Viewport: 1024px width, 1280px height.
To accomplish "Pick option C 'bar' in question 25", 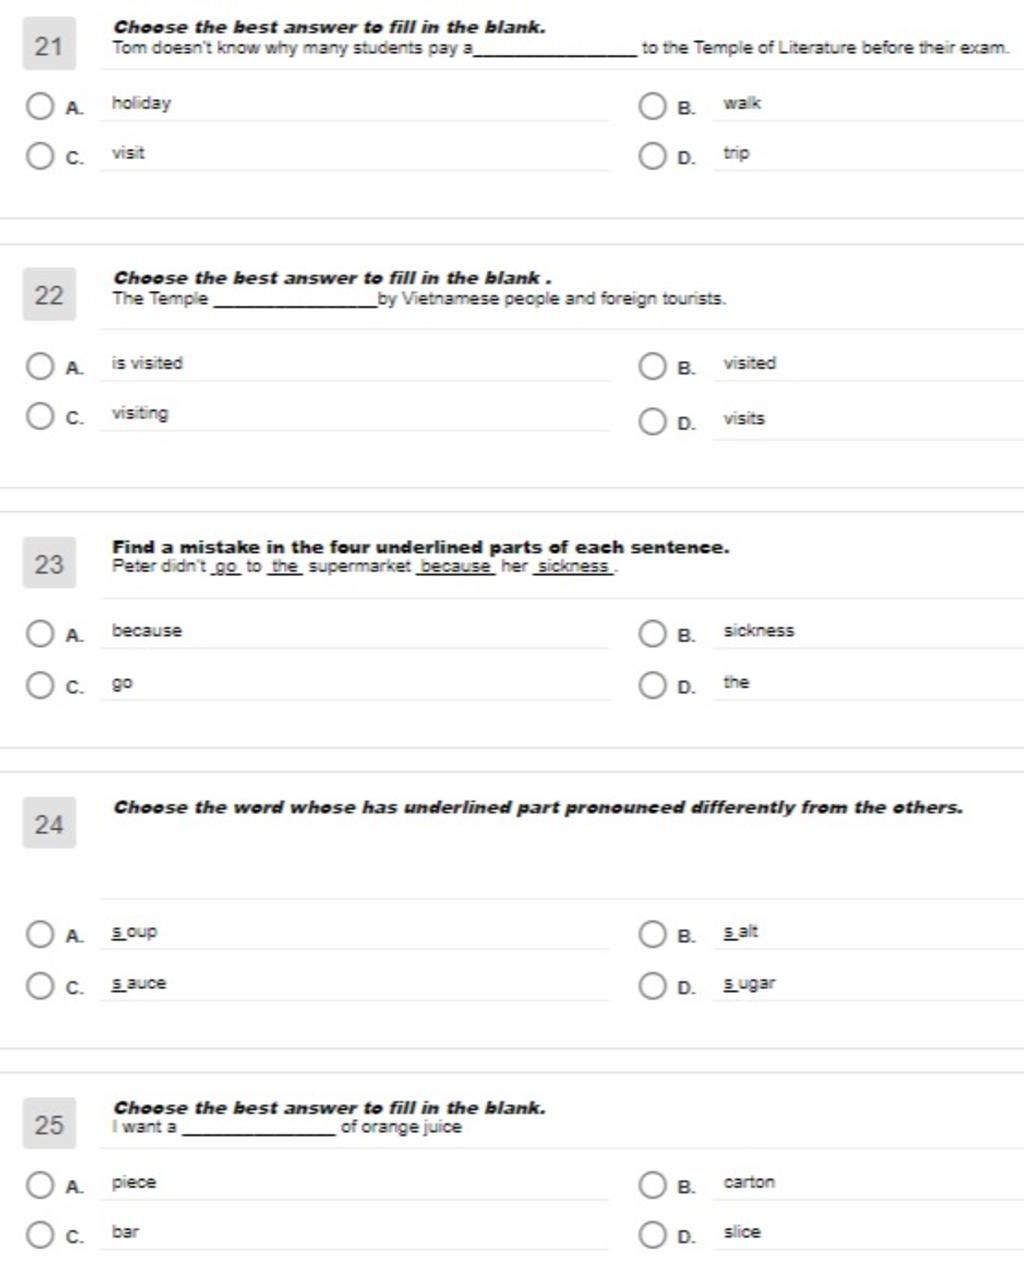I will [x=40, y=1234].
